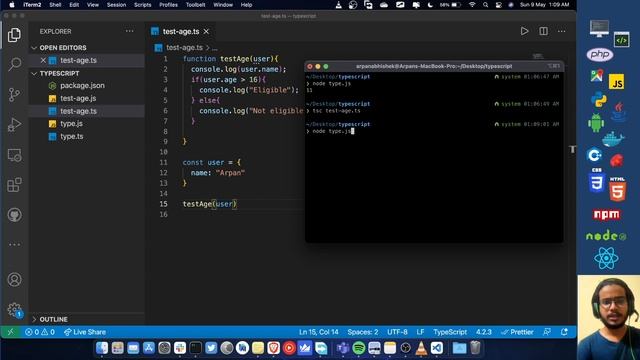The height and width of the screenshot is (360, 640).
Task: Open the Accounts menu in activity bar
Action: coord(14,280)
